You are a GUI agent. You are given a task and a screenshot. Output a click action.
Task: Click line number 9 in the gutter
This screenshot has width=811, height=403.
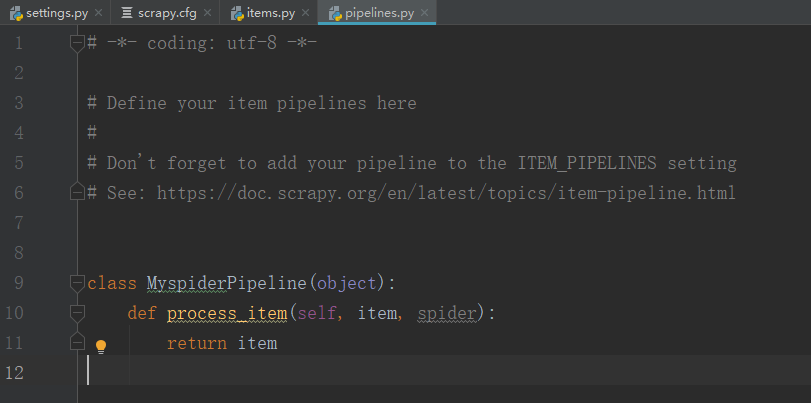tap(18, 283)
